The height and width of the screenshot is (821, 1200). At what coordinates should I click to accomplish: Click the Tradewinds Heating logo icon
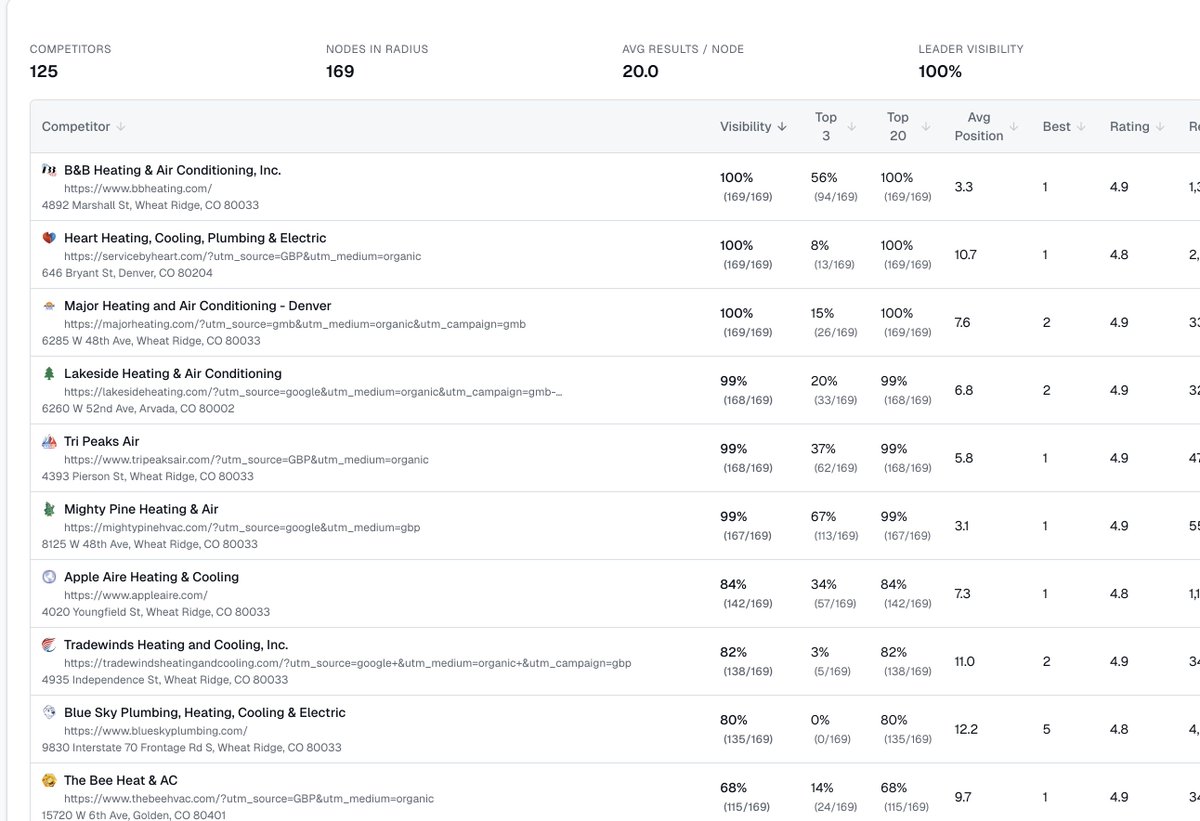(x=49, y=645)
